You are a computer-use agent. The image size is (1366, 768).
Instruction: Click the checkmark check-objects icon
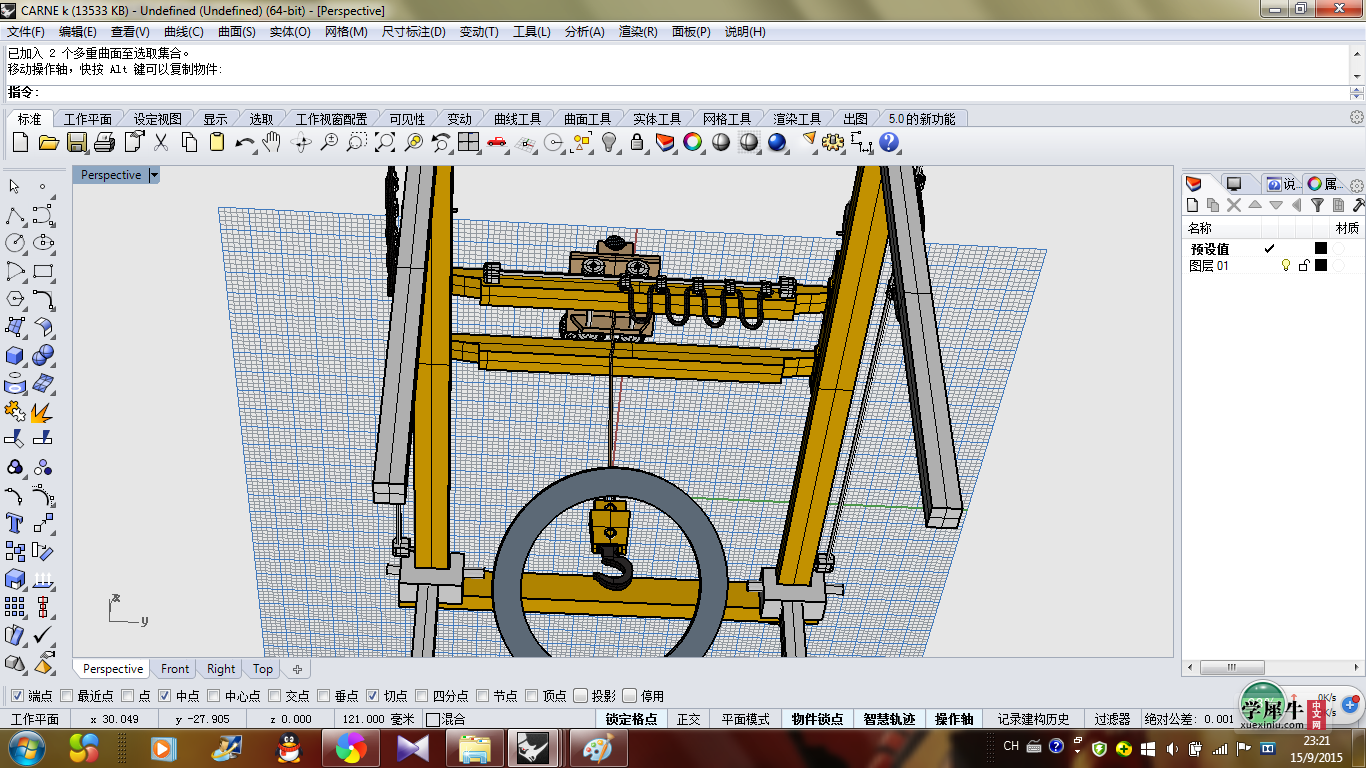43,634
